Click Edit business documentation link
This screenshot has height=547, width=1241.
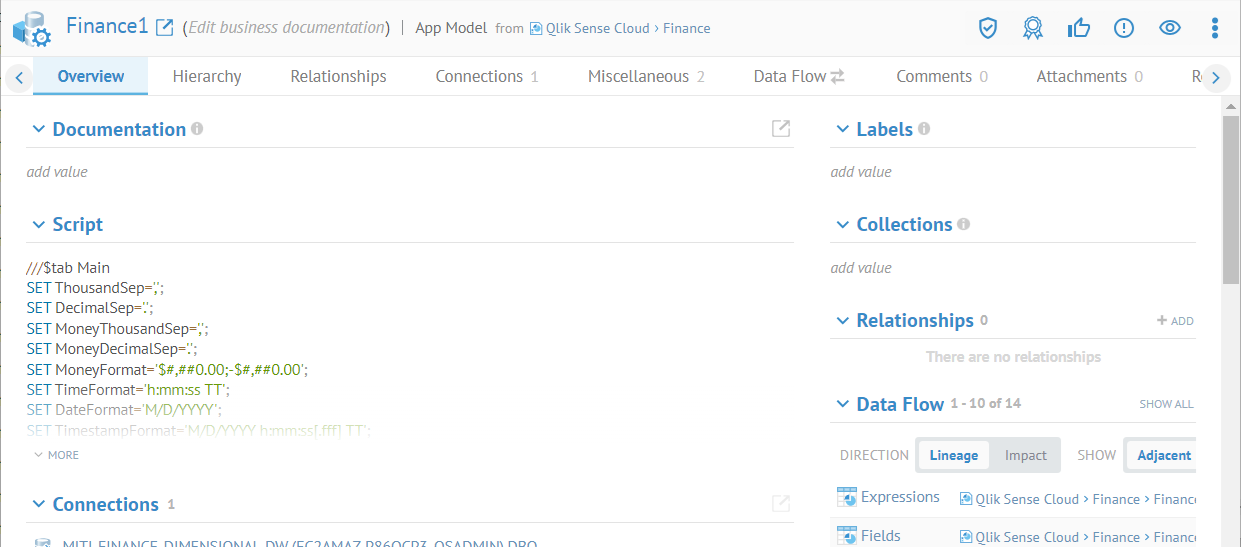point(286,28)
